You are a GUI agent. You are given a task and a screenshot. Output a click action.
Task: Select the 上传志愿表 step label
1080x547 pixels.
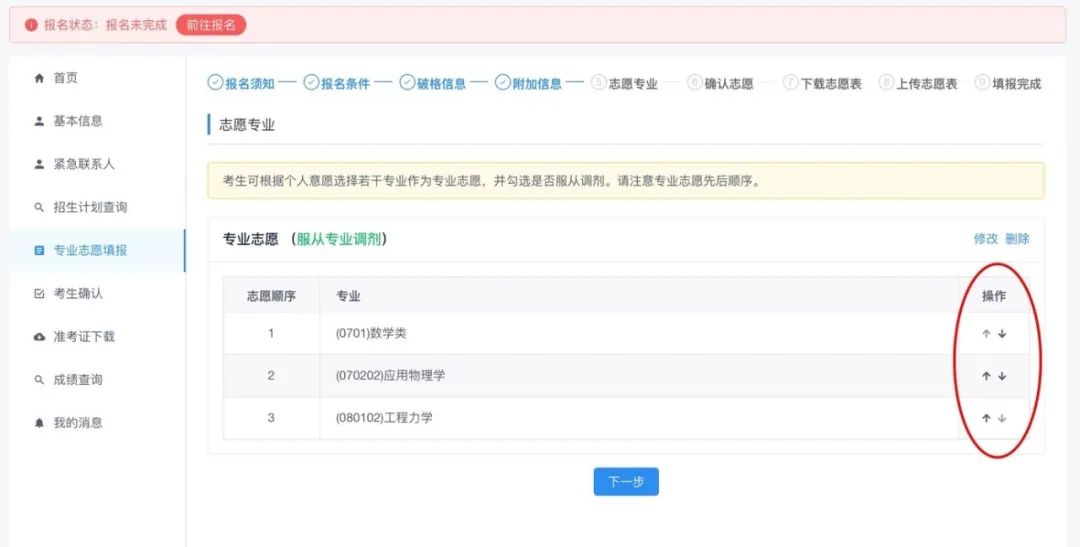click(926, 83)
